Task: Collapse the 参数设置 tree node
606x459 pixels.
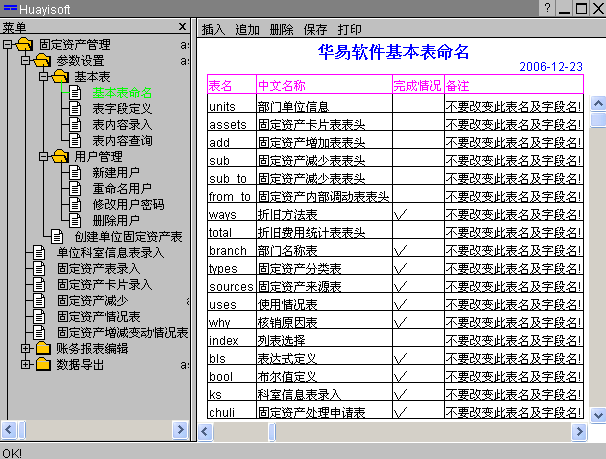Action: (25, 61)
